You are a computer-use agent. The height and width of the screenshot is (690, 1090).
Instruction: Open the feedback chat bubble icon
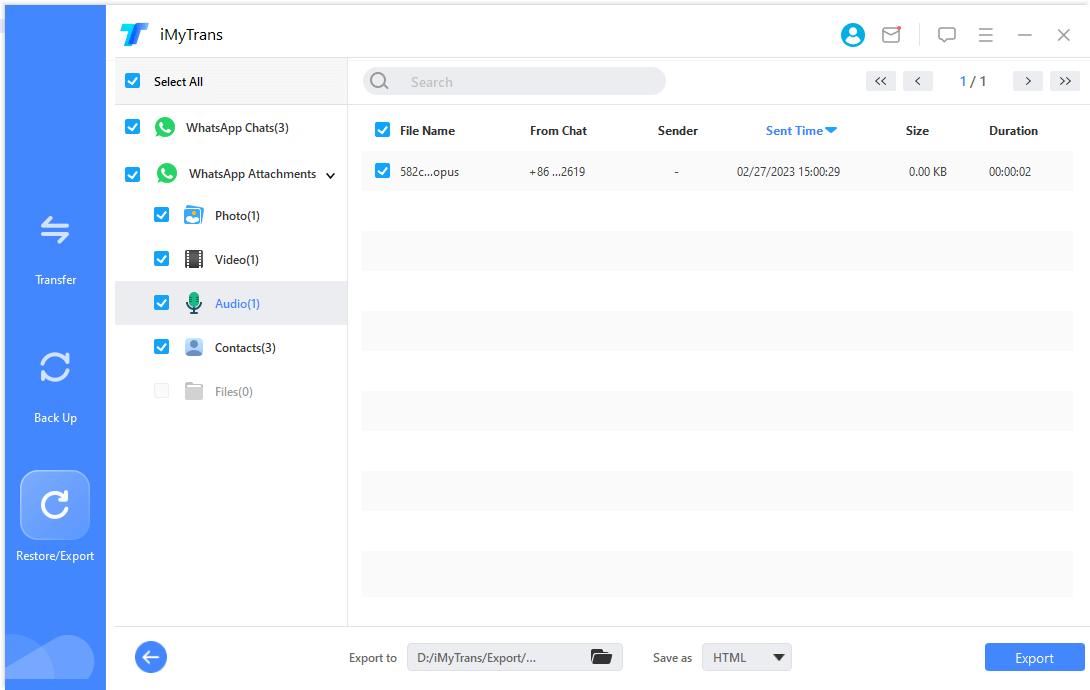tap(946, 34)
